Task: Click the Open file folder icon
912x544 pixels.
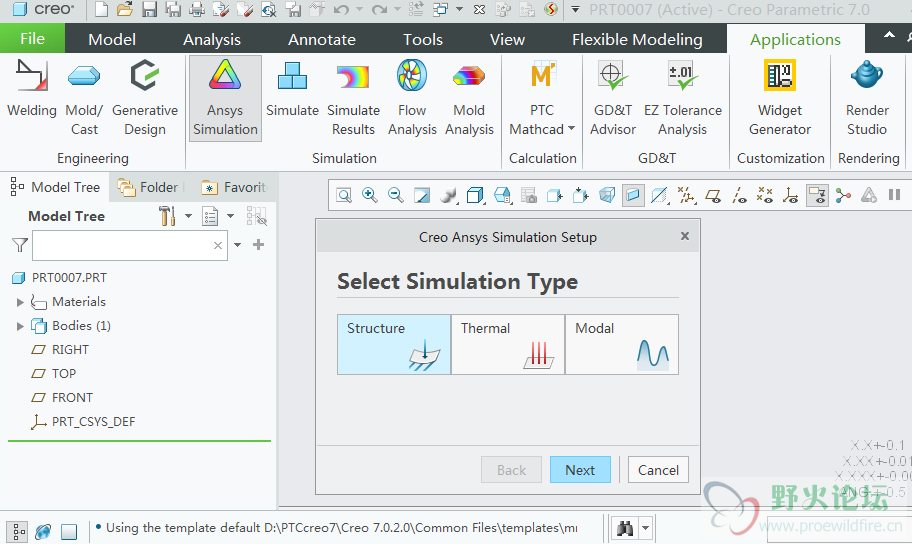Action: (x=124, y=9)
